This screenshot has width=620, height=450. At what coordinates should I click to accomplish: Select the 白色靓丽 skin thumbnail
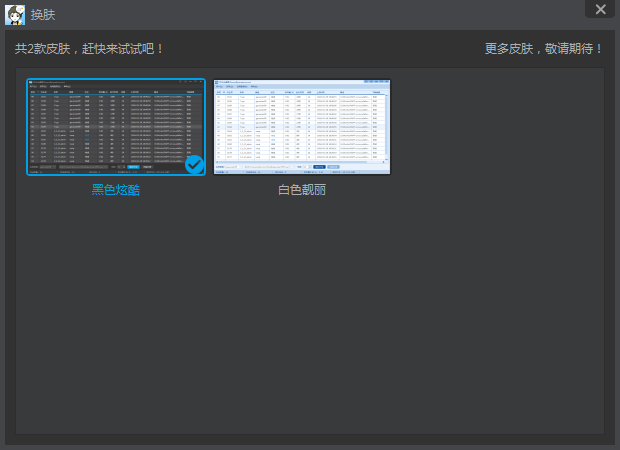[302, 127]
